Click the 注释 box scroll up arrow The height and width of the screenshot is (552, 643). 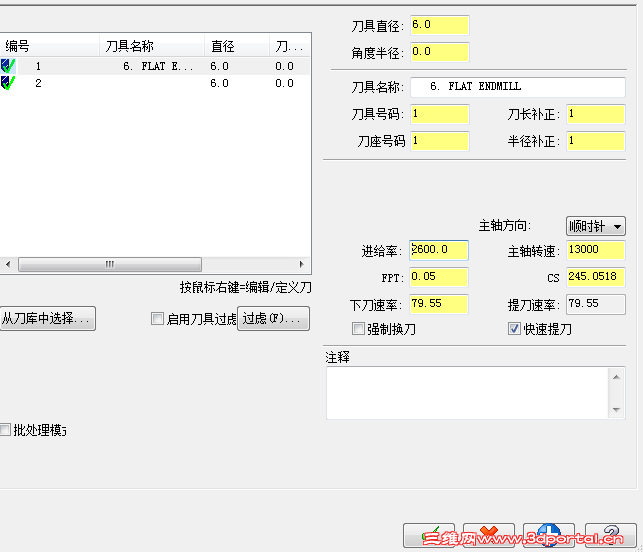616,377
